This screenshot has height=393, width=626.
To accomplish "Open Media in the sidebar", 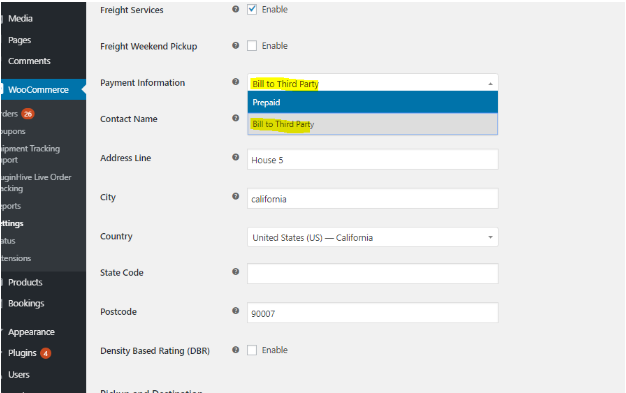I will (x=20, y=18).
